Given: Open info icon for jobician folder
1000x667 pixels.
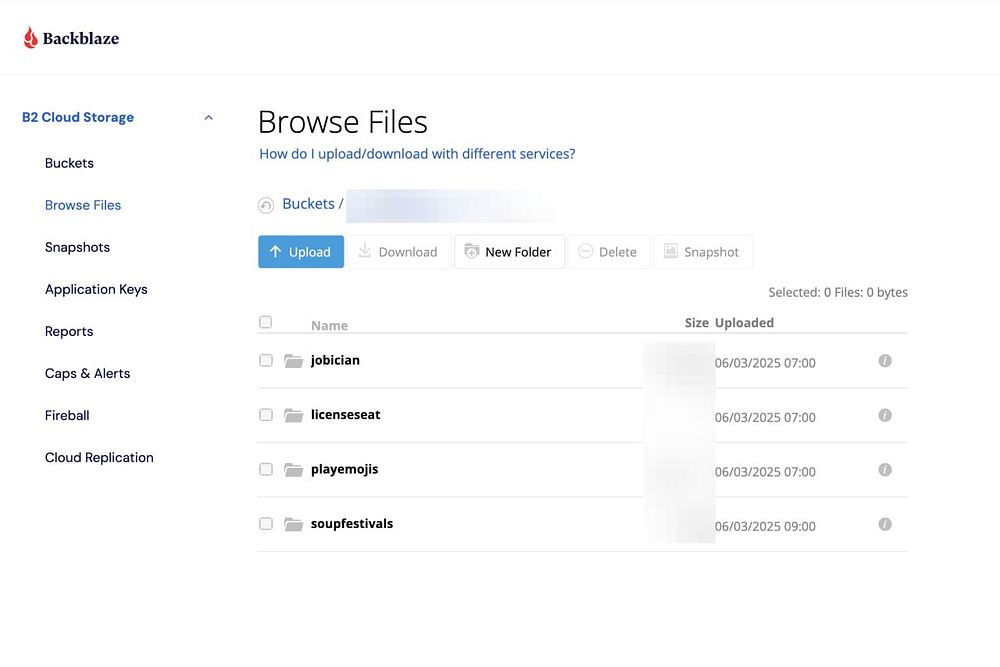Looking at the screenshot, I should click(x=885, y=361).
